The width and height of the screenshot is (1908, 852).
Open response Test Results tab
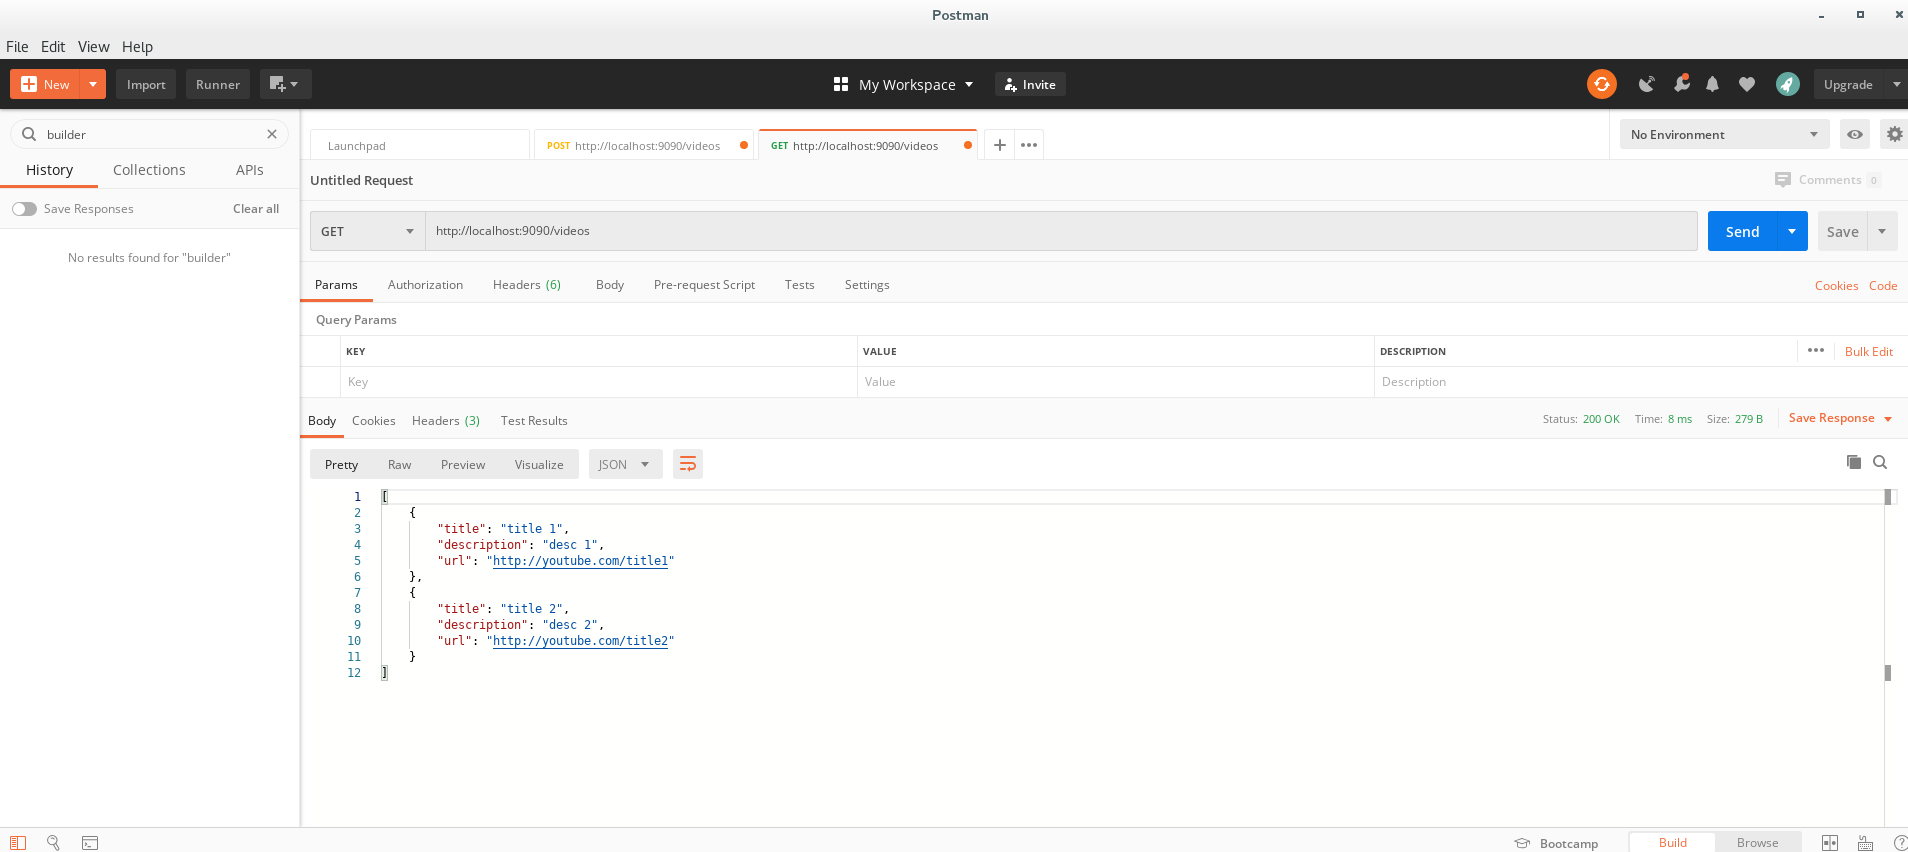(x=534, y=421)
